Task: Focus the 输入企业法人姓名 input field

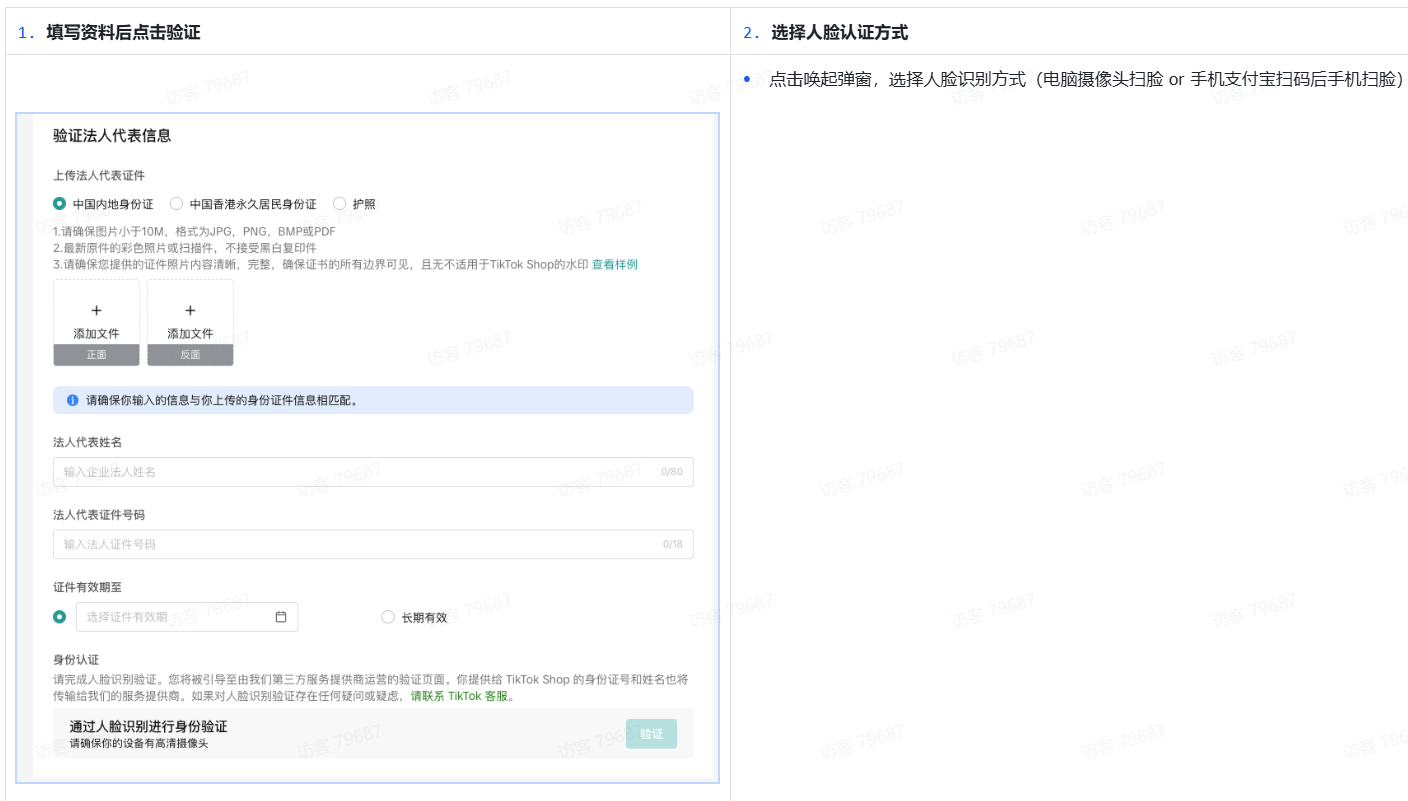Action: pyautogui.click(x=360, y=472)
